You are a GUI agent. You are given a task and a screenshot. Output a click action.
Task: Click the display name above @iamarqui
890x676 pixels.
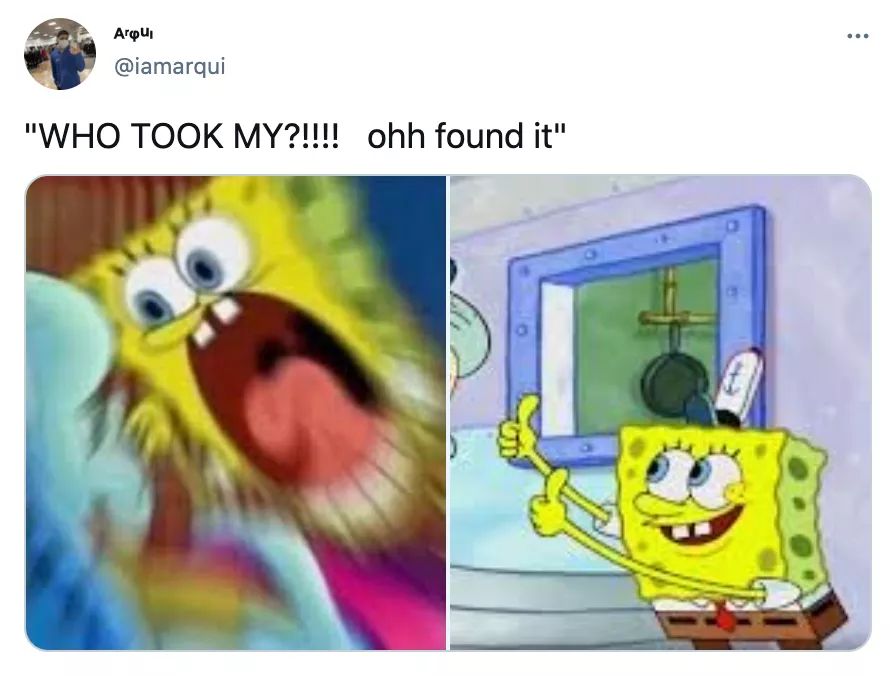(x=133, y=34)
